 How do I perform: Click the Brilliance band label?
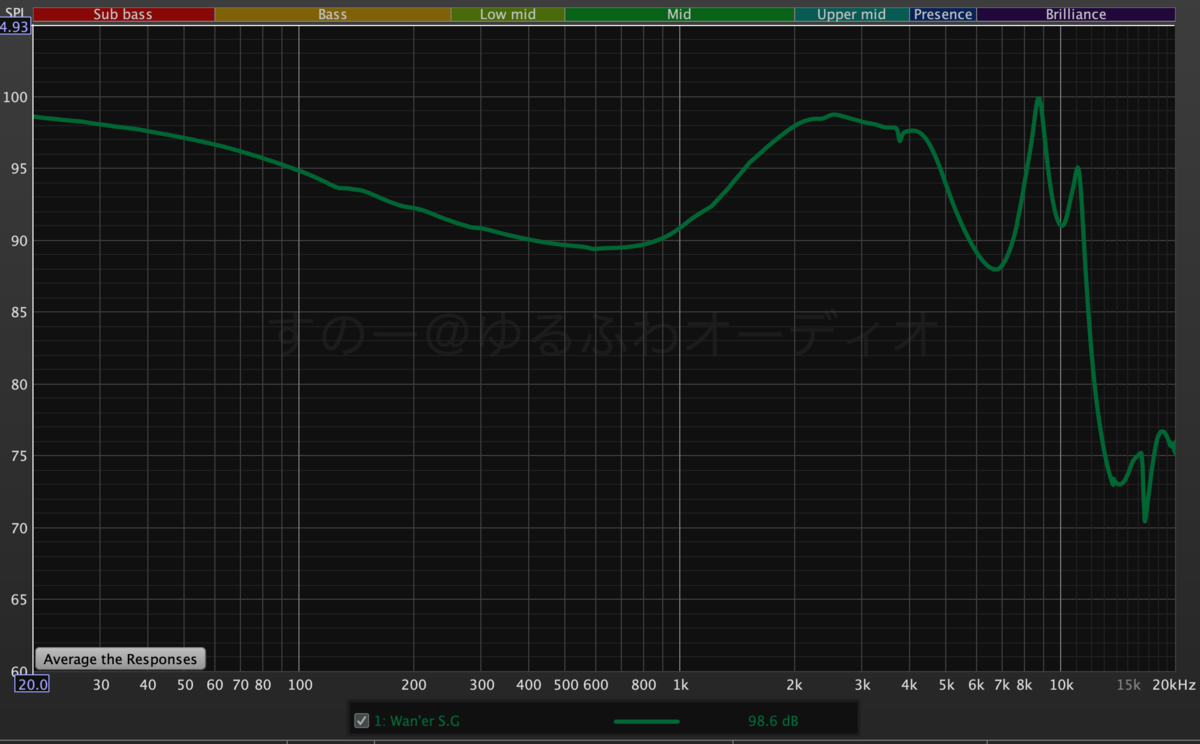pos(1076,14)
